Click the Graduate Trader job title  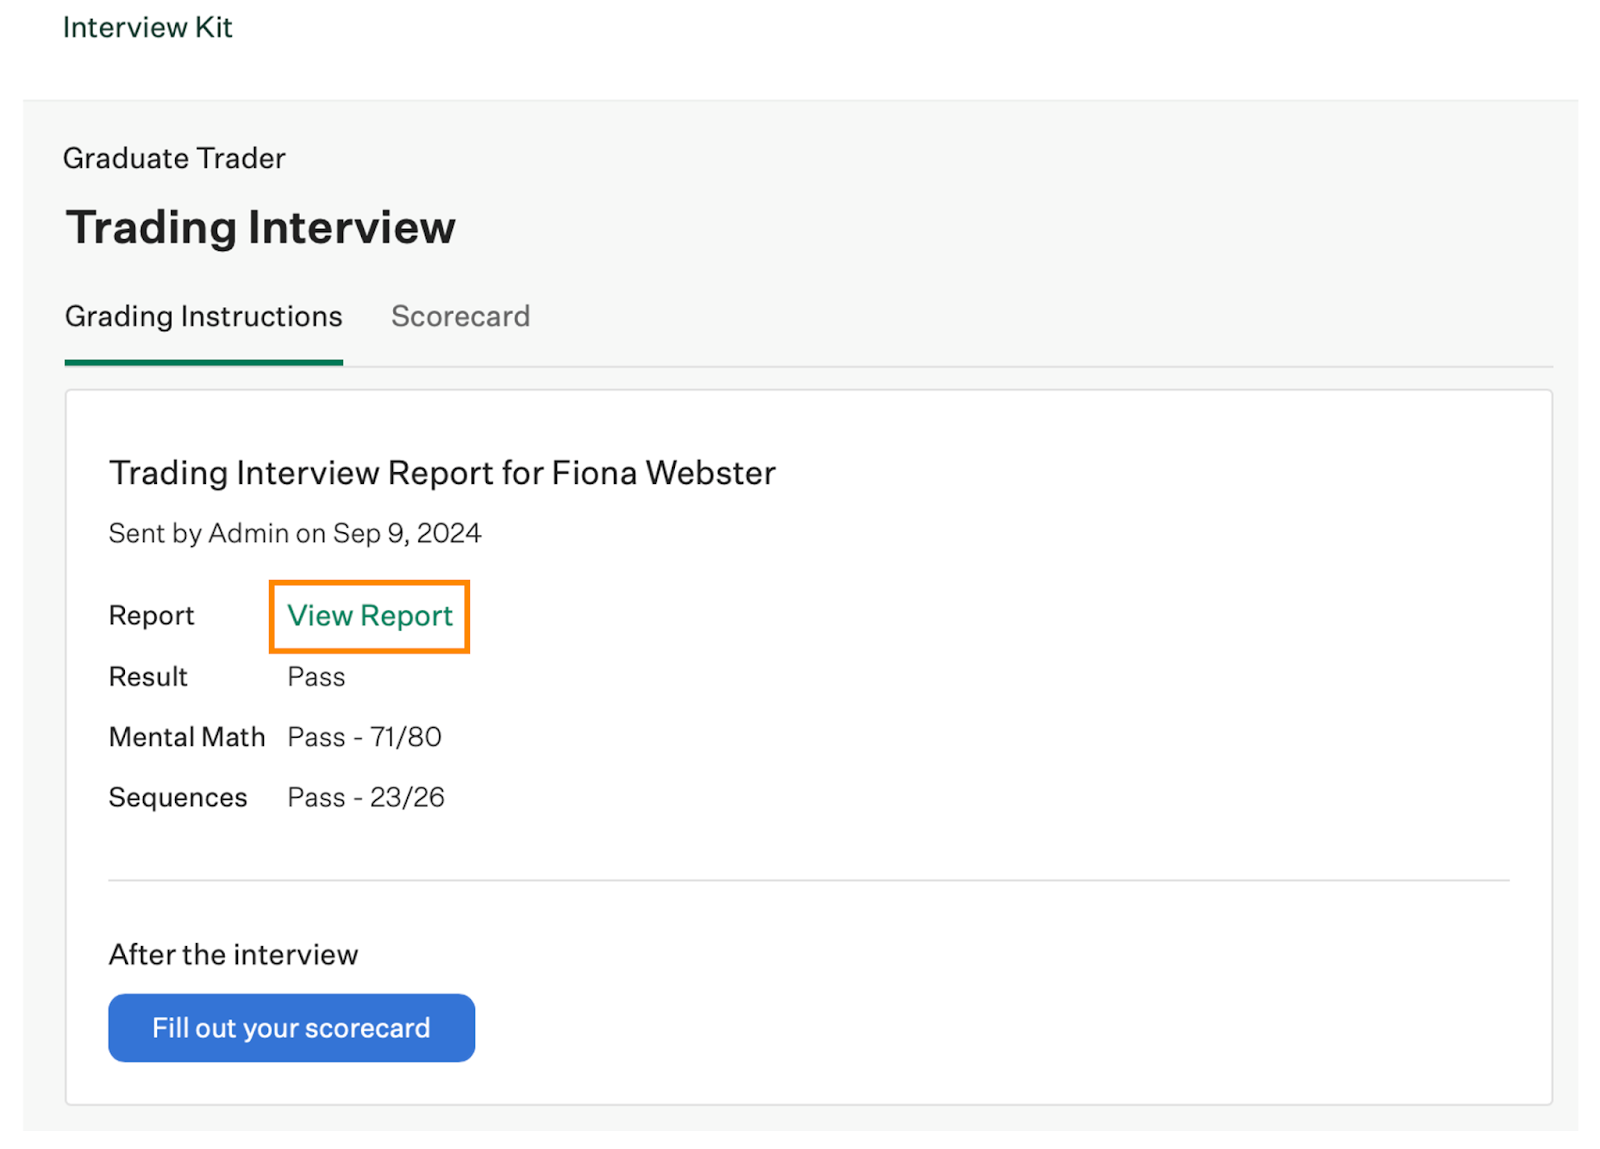point(174,158)
